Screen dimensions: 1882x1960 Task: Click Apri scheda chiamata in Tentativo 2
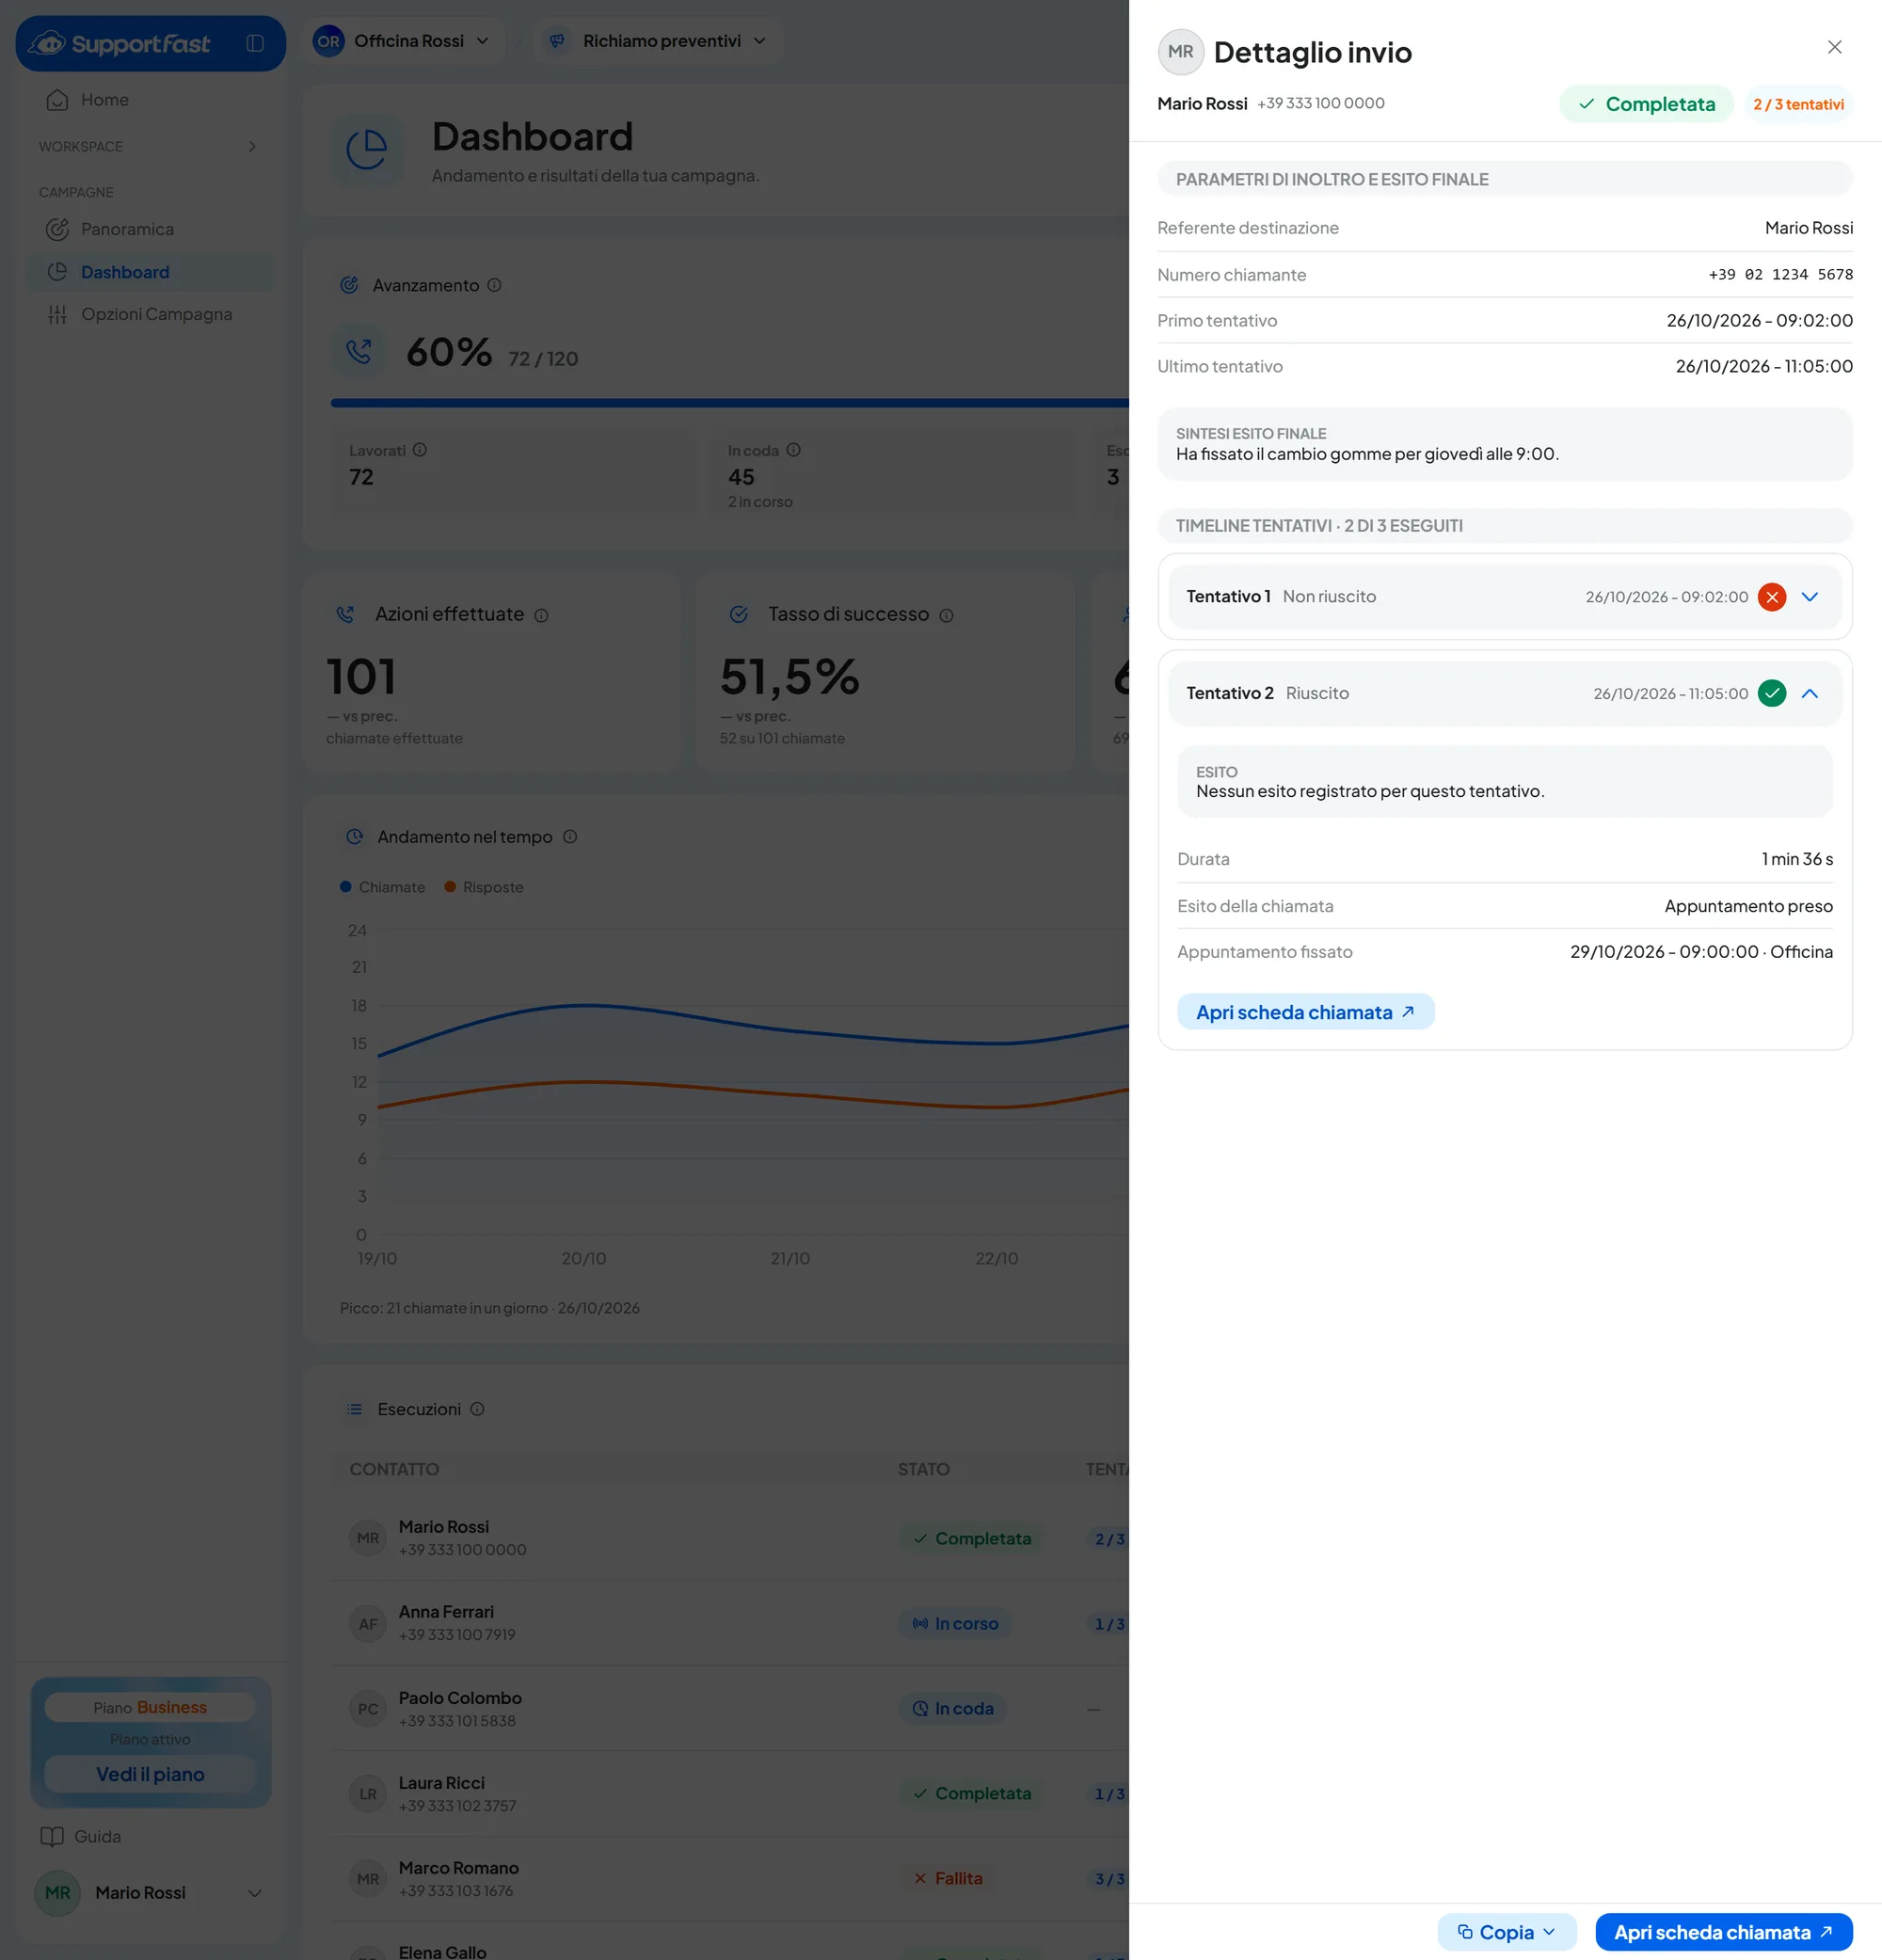(1305, 1012)
